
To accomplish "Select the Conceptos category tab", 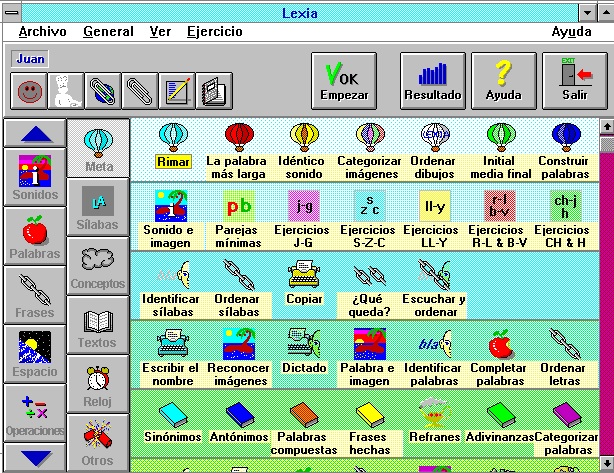I will click(x=98, y=267).
